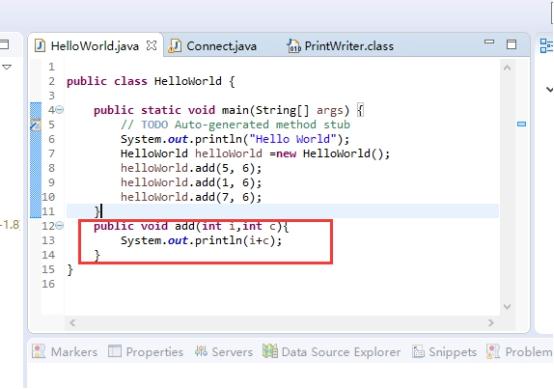Click the Properties view icon

pyautogui.click(x=114, y=351)
